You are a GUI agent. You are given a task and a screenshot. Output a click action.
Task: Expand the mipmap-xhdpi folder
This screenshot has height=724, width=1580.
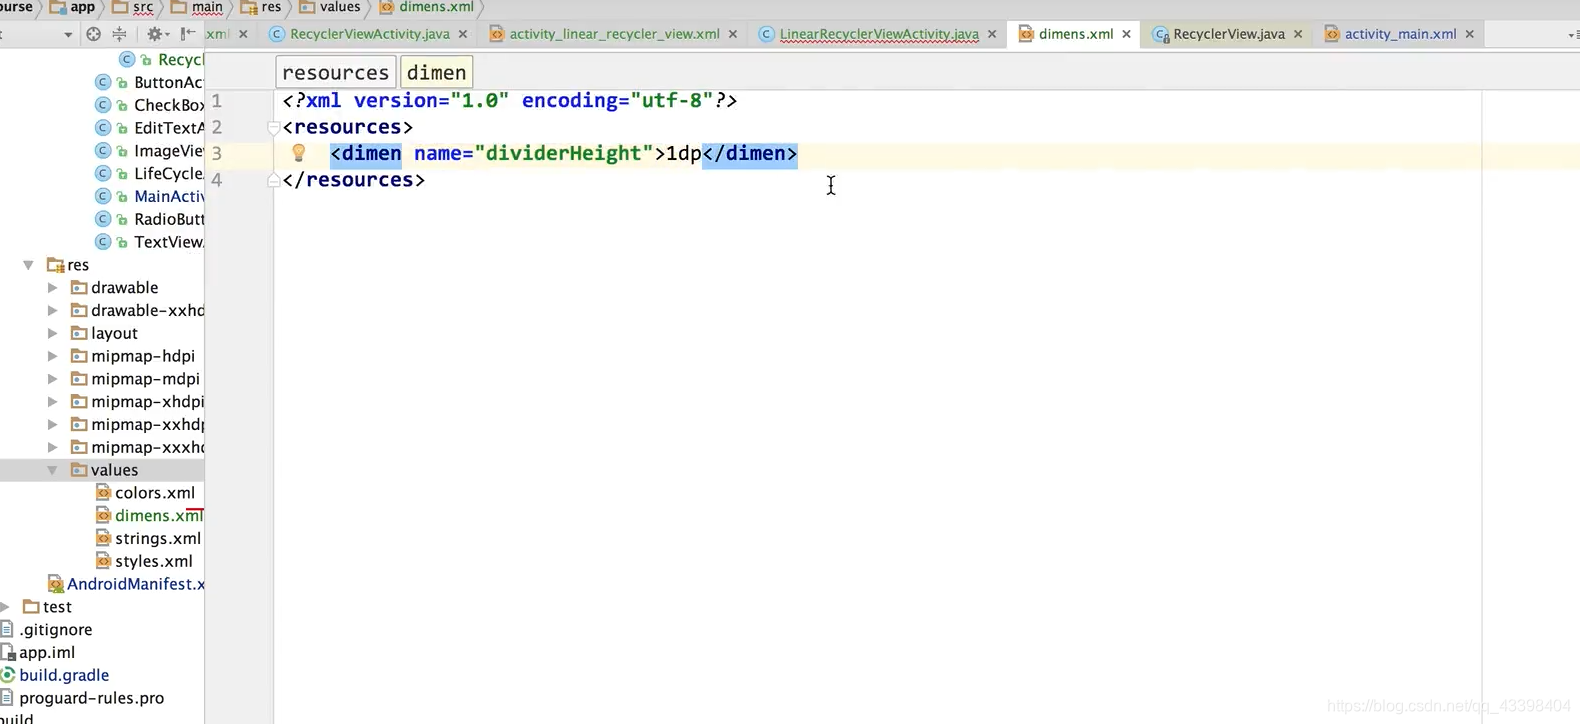point(52,402)
